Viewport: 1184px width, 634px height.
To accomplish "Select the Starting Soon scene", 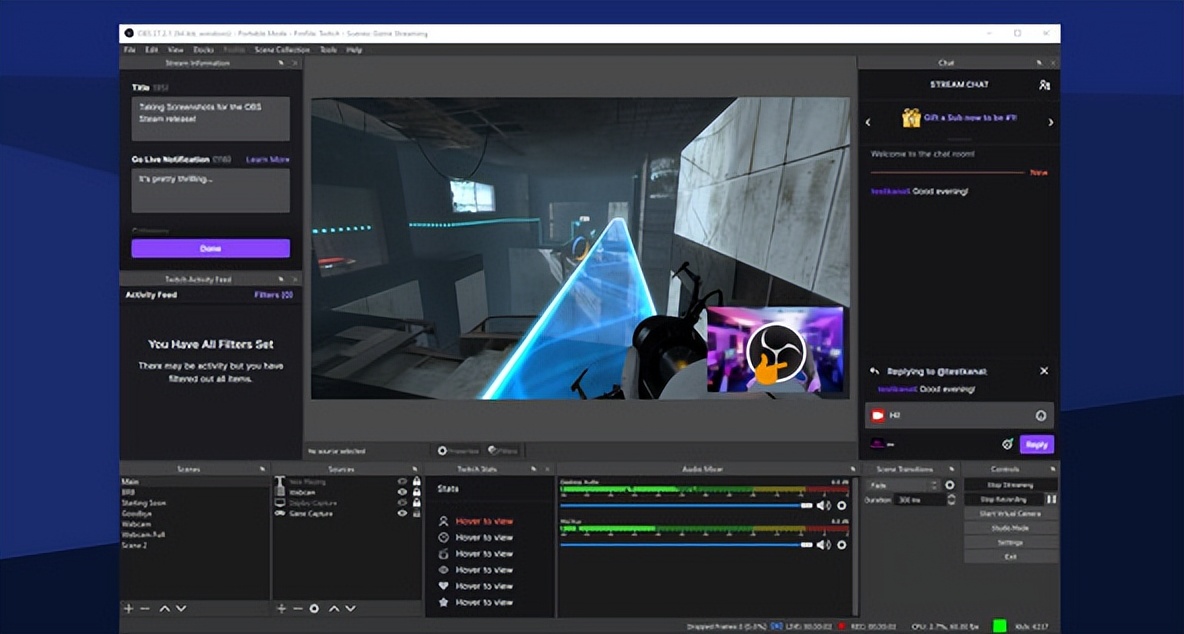I will pyautogui.click(x=144, y=503).
